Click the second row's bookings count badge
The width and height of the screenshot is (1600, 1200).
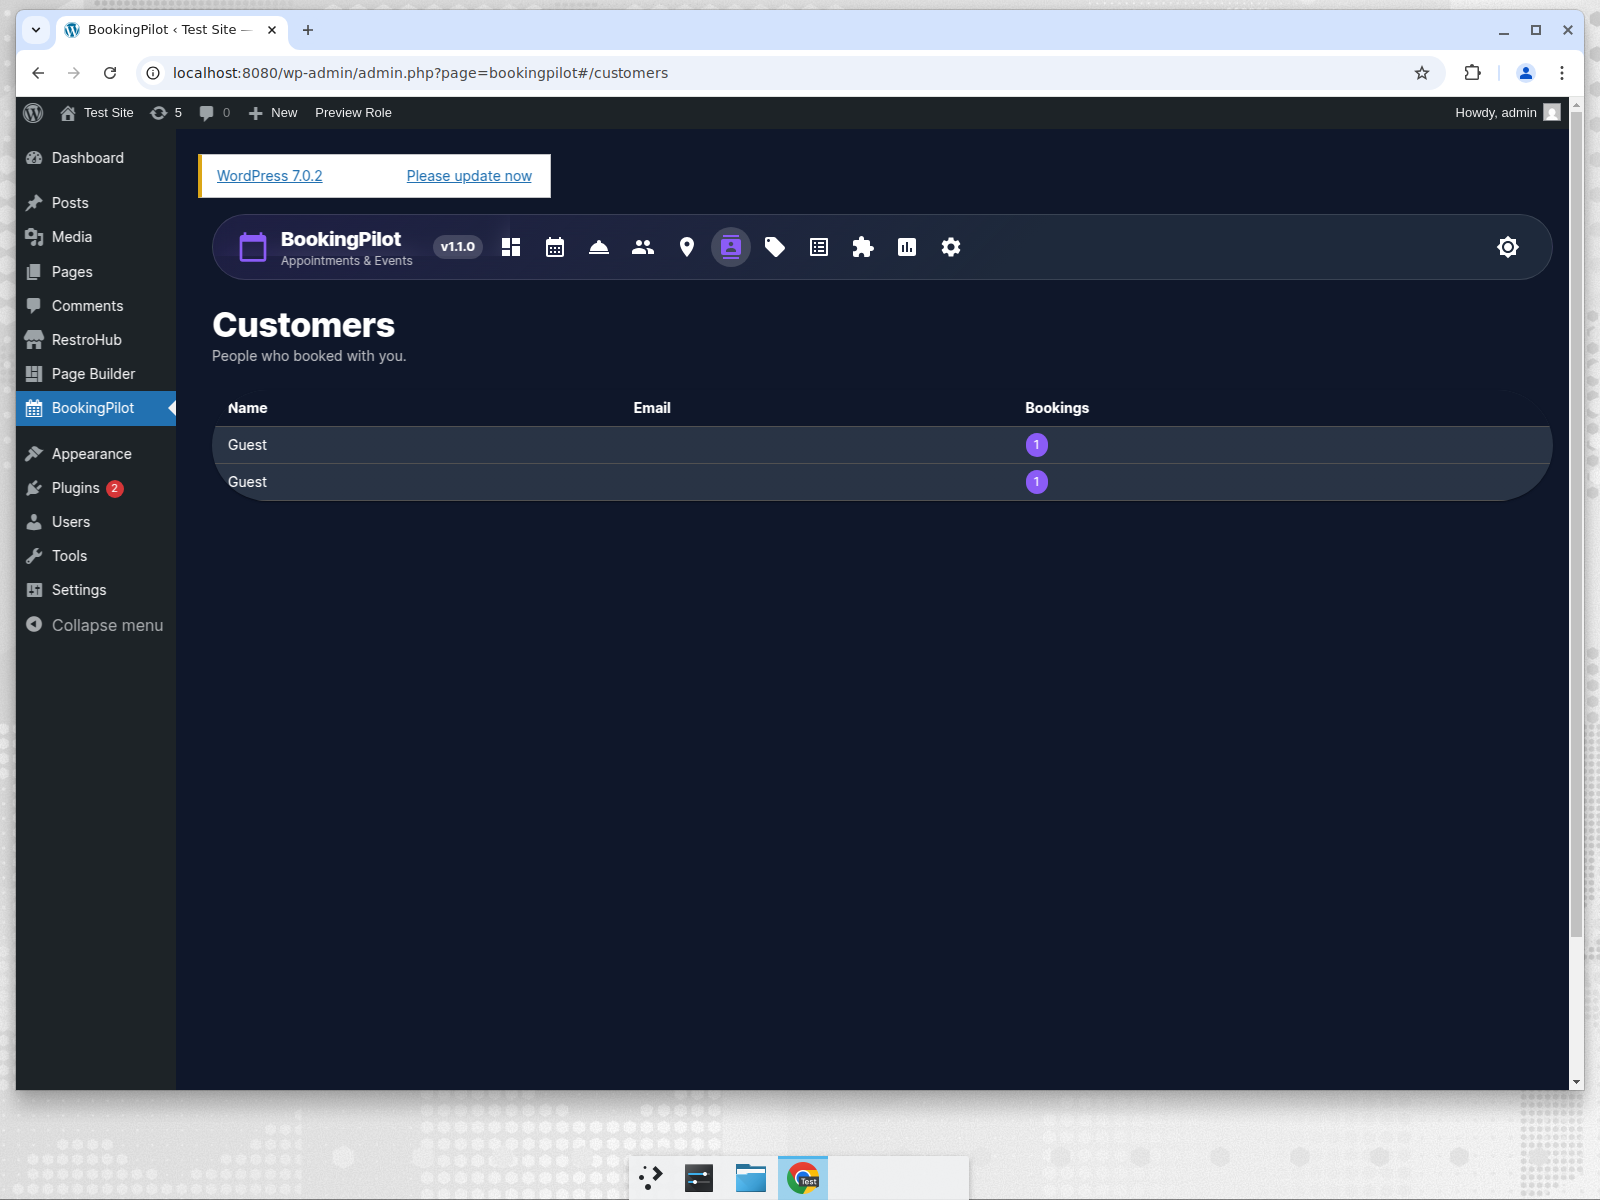[1037, 482]
